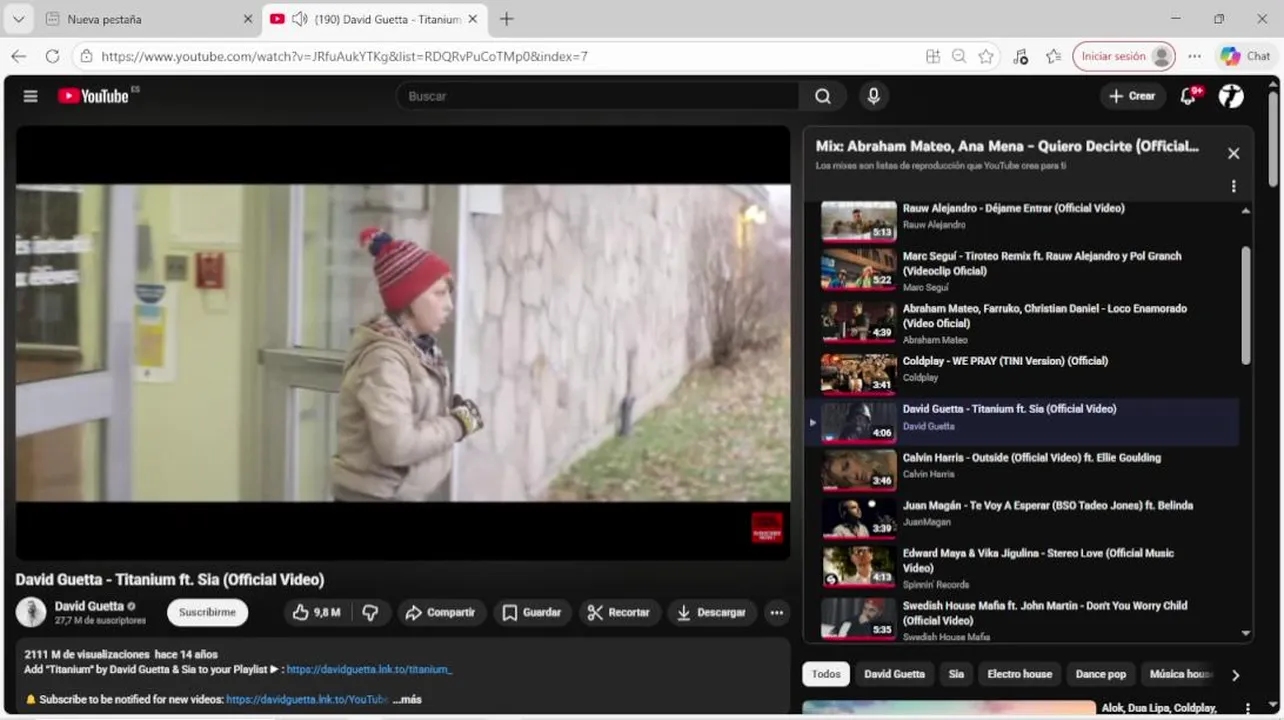Click the browser address bar URL
The height and width of the screenshot is (720, 1284).
click(x=344, y=56)
